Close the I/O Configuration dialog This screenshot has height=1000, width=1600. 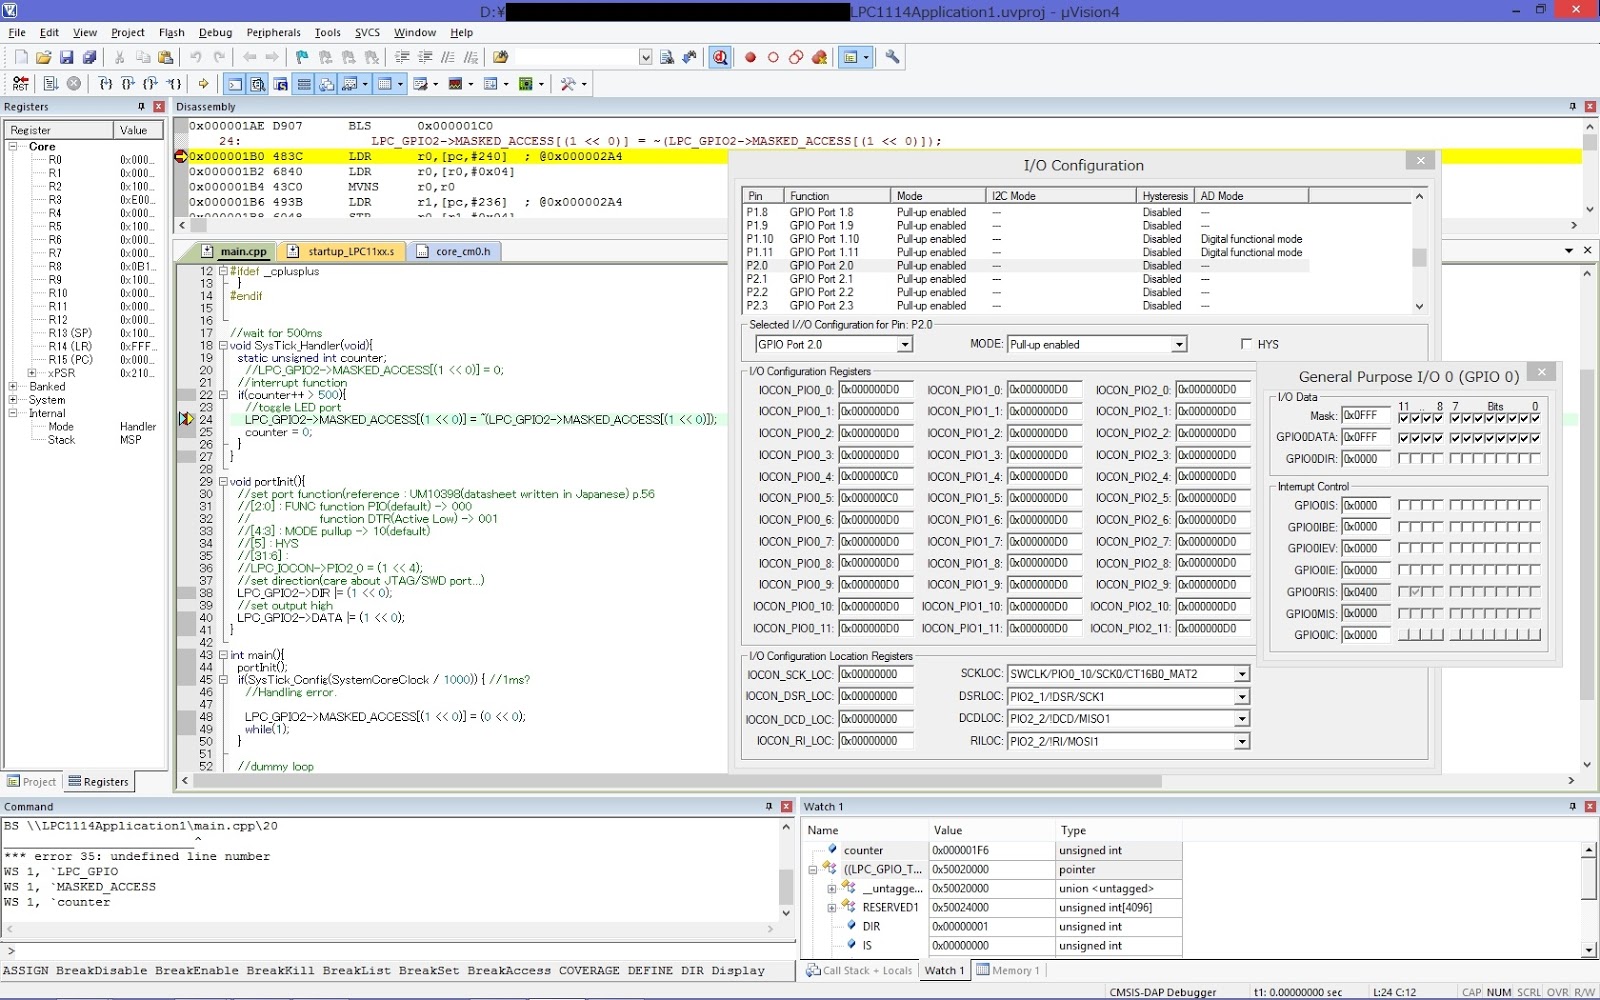tap(1420, 161)
